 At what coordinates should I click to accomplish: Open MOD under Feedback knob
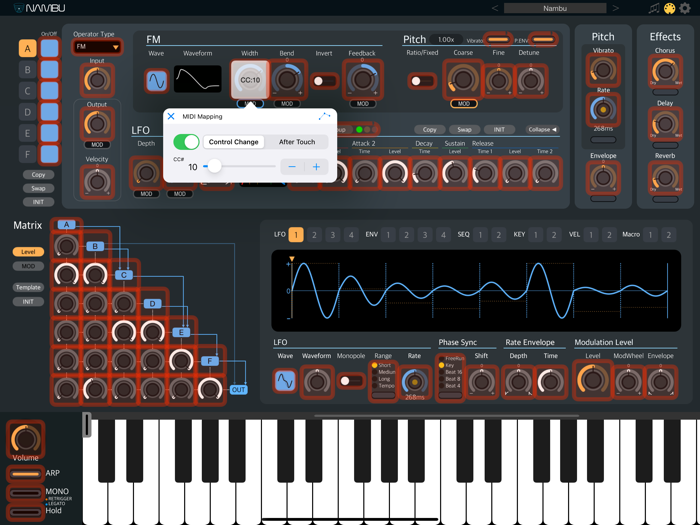pyautogui.click(x=362, y=104)
